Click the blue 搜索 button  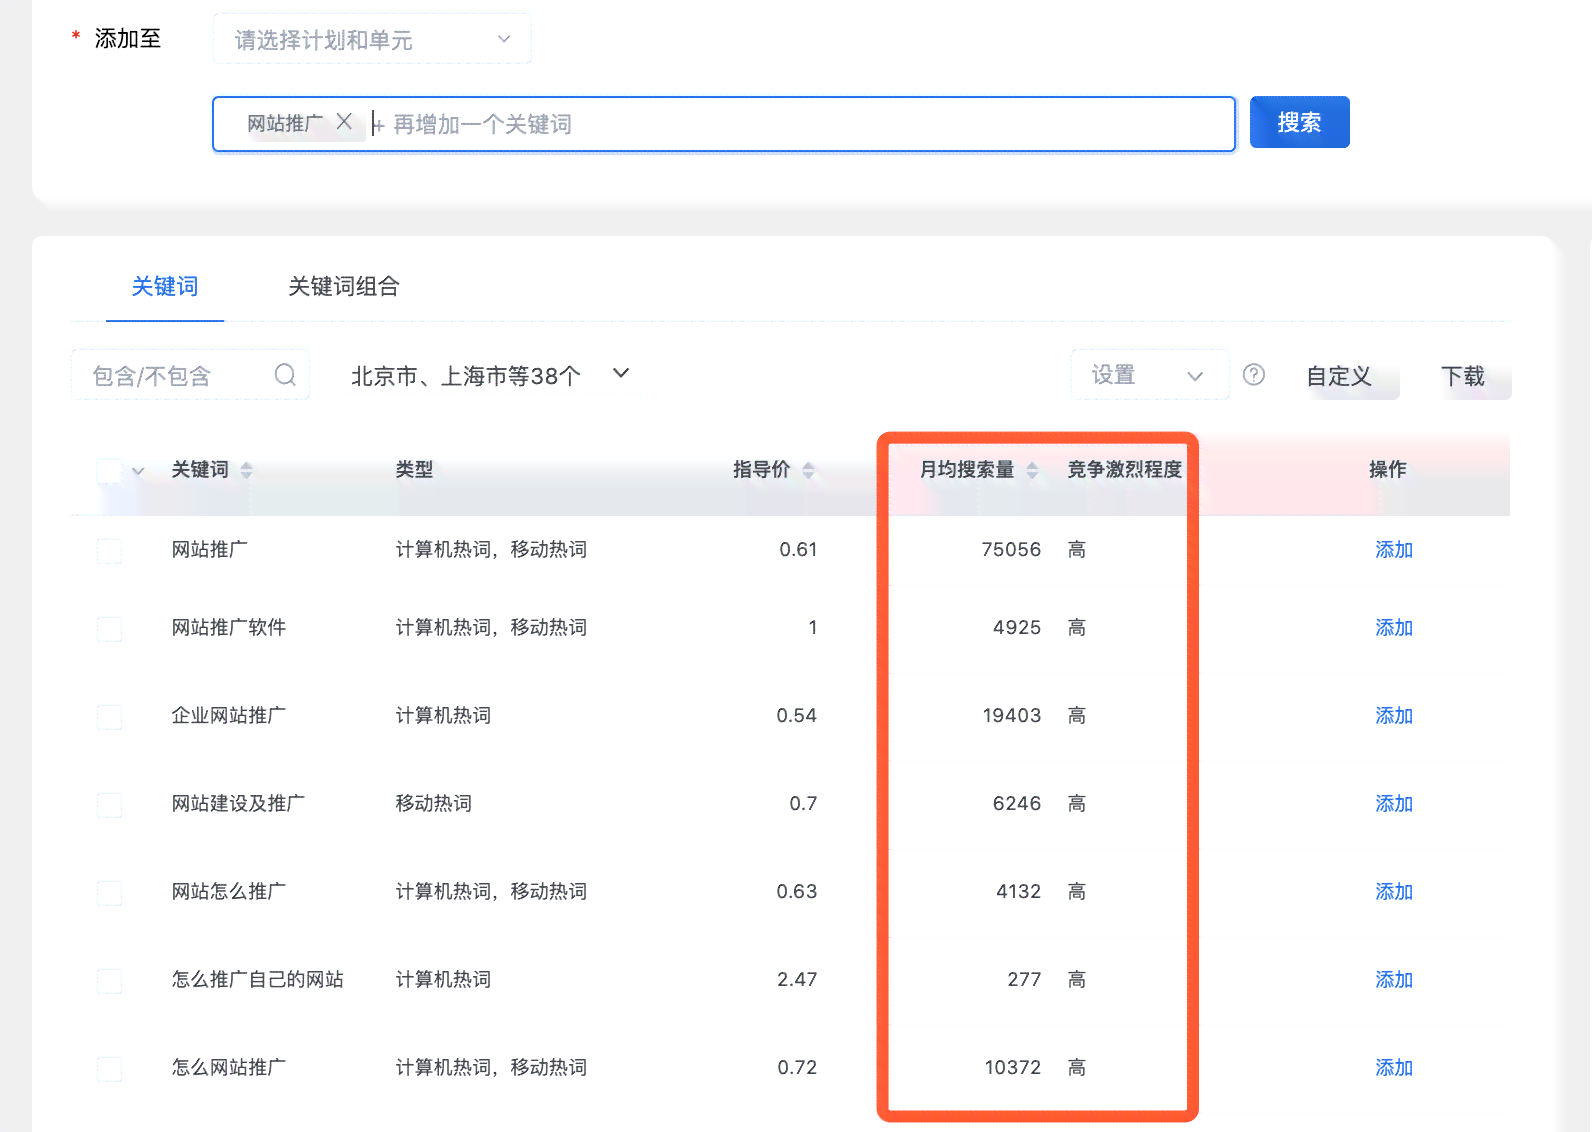coord(1300,122)
